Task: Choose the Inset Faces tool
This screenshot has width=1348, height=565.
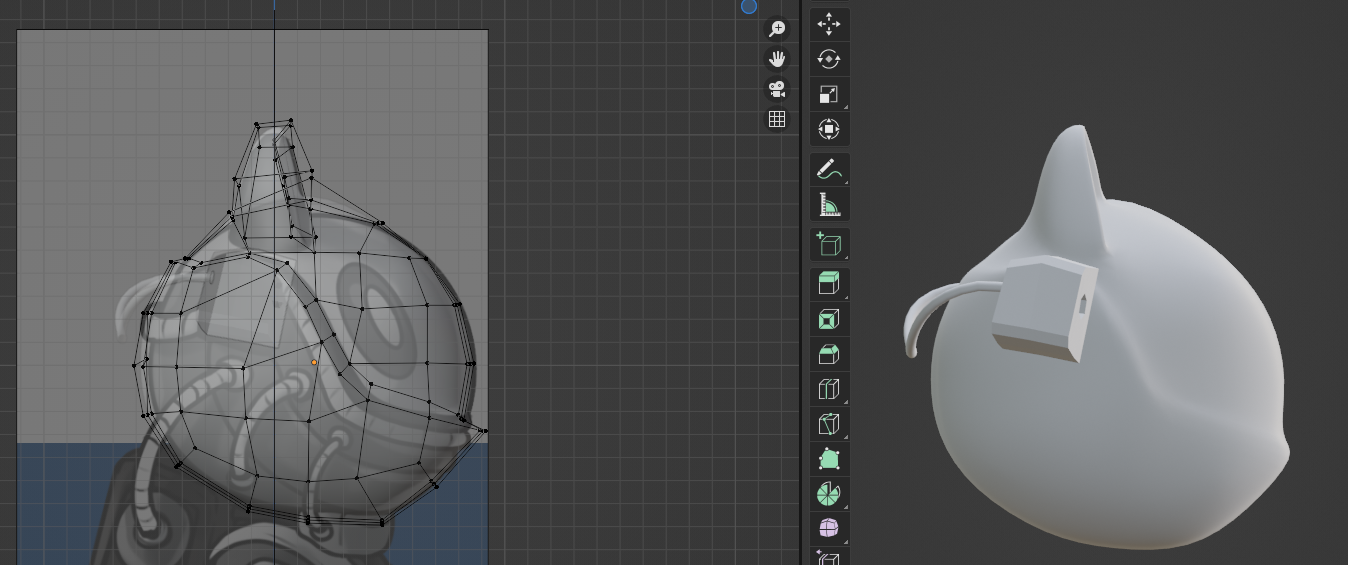Action: tap(829, 319)
